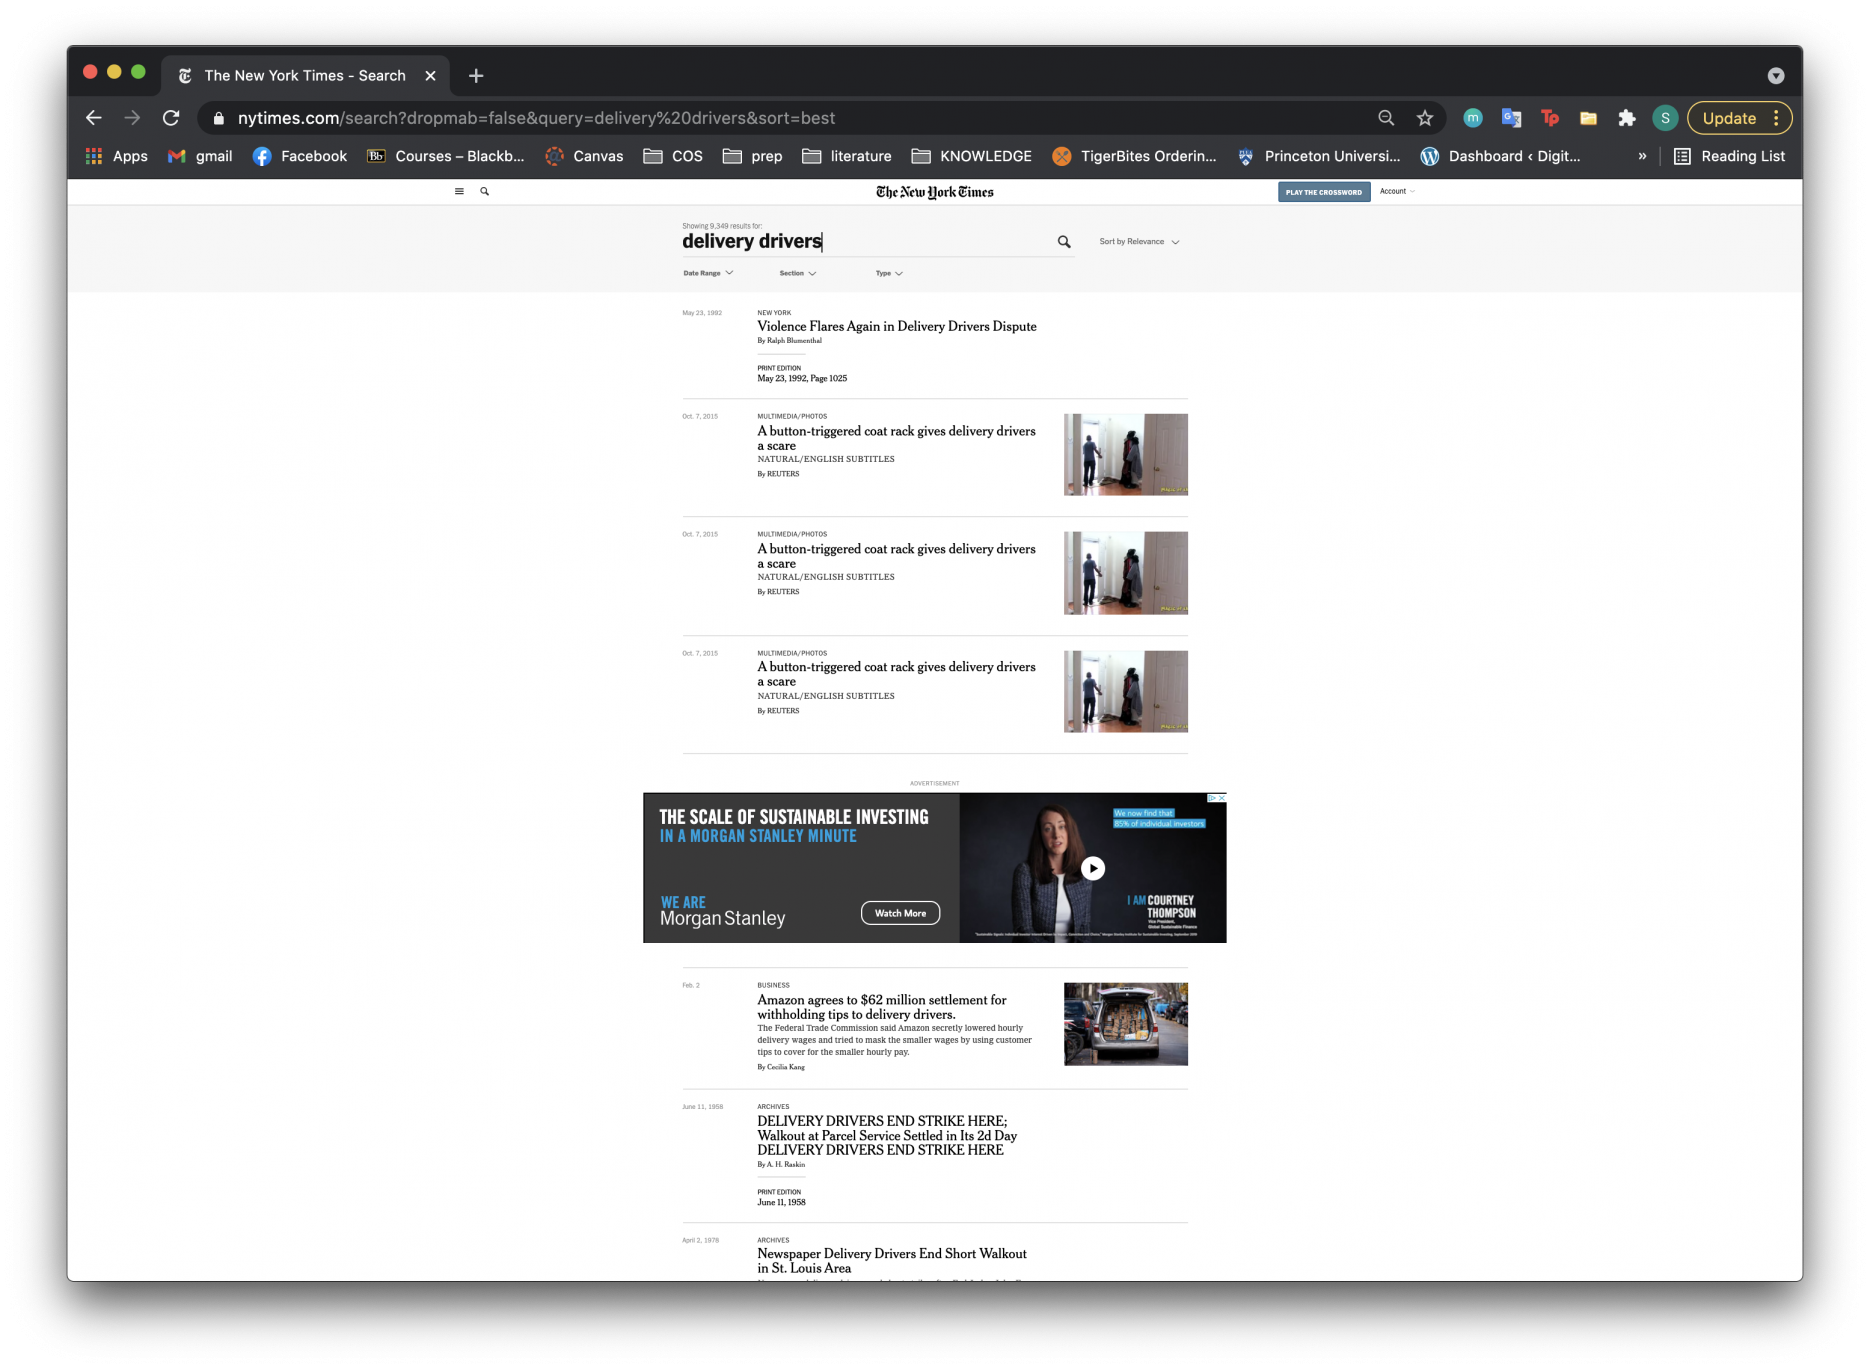Screen dimensions: 1870x1370
Task: Show hidden bookmarks with the double chevron
Action: click(x=1642, y=156)
